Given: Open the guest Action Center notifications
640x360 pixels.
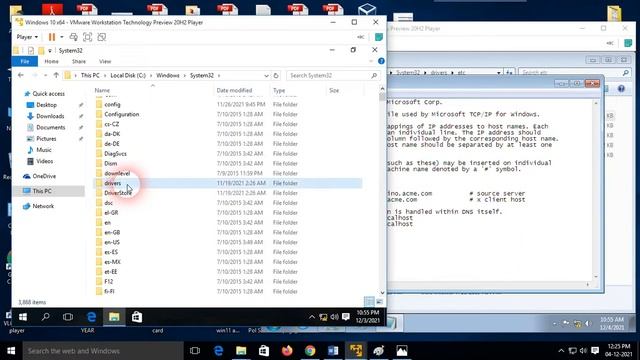Looking at the screenshot, I should (x=346, y=317).
